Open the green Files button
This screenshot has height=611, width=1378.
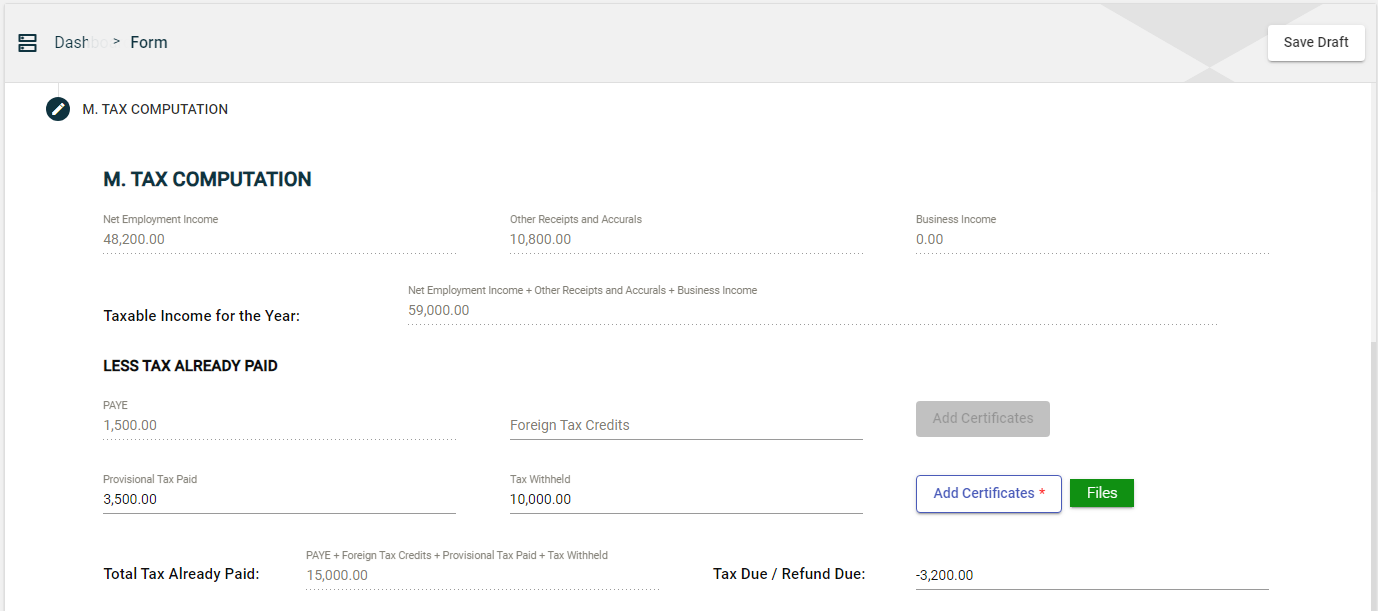pyautogui.click(x=1101, y=493)
